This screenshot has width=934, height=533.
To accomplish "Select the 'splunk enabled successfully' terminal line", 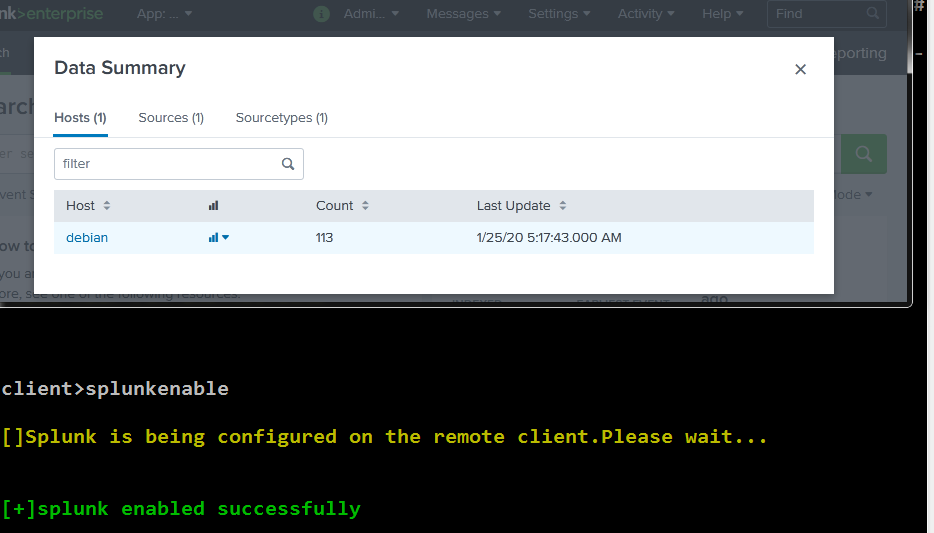I will tap(181, 509).
